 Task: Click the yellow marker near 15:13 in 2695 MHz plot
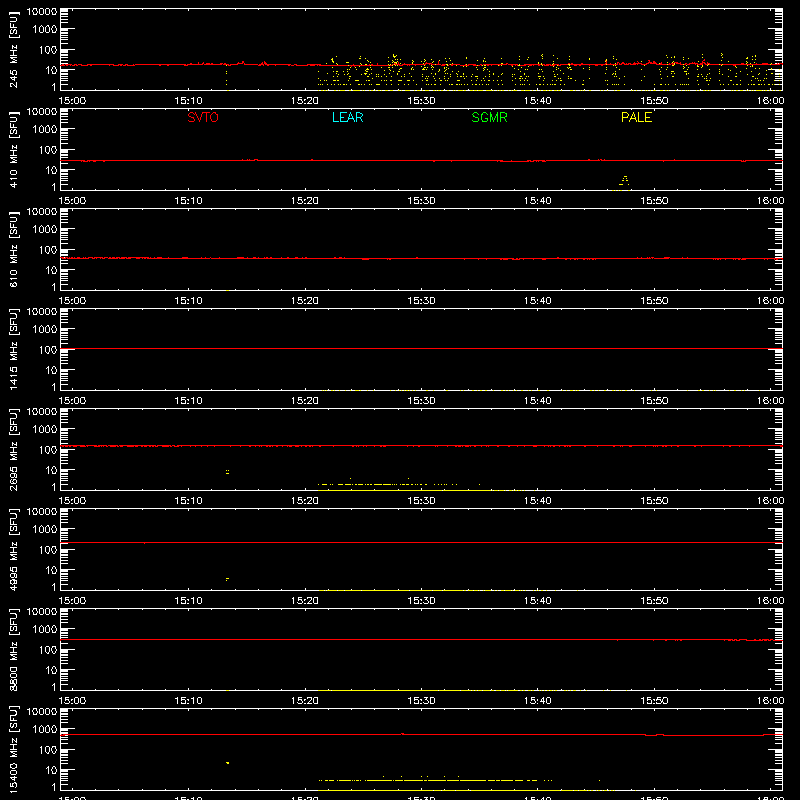pos(227,472)
